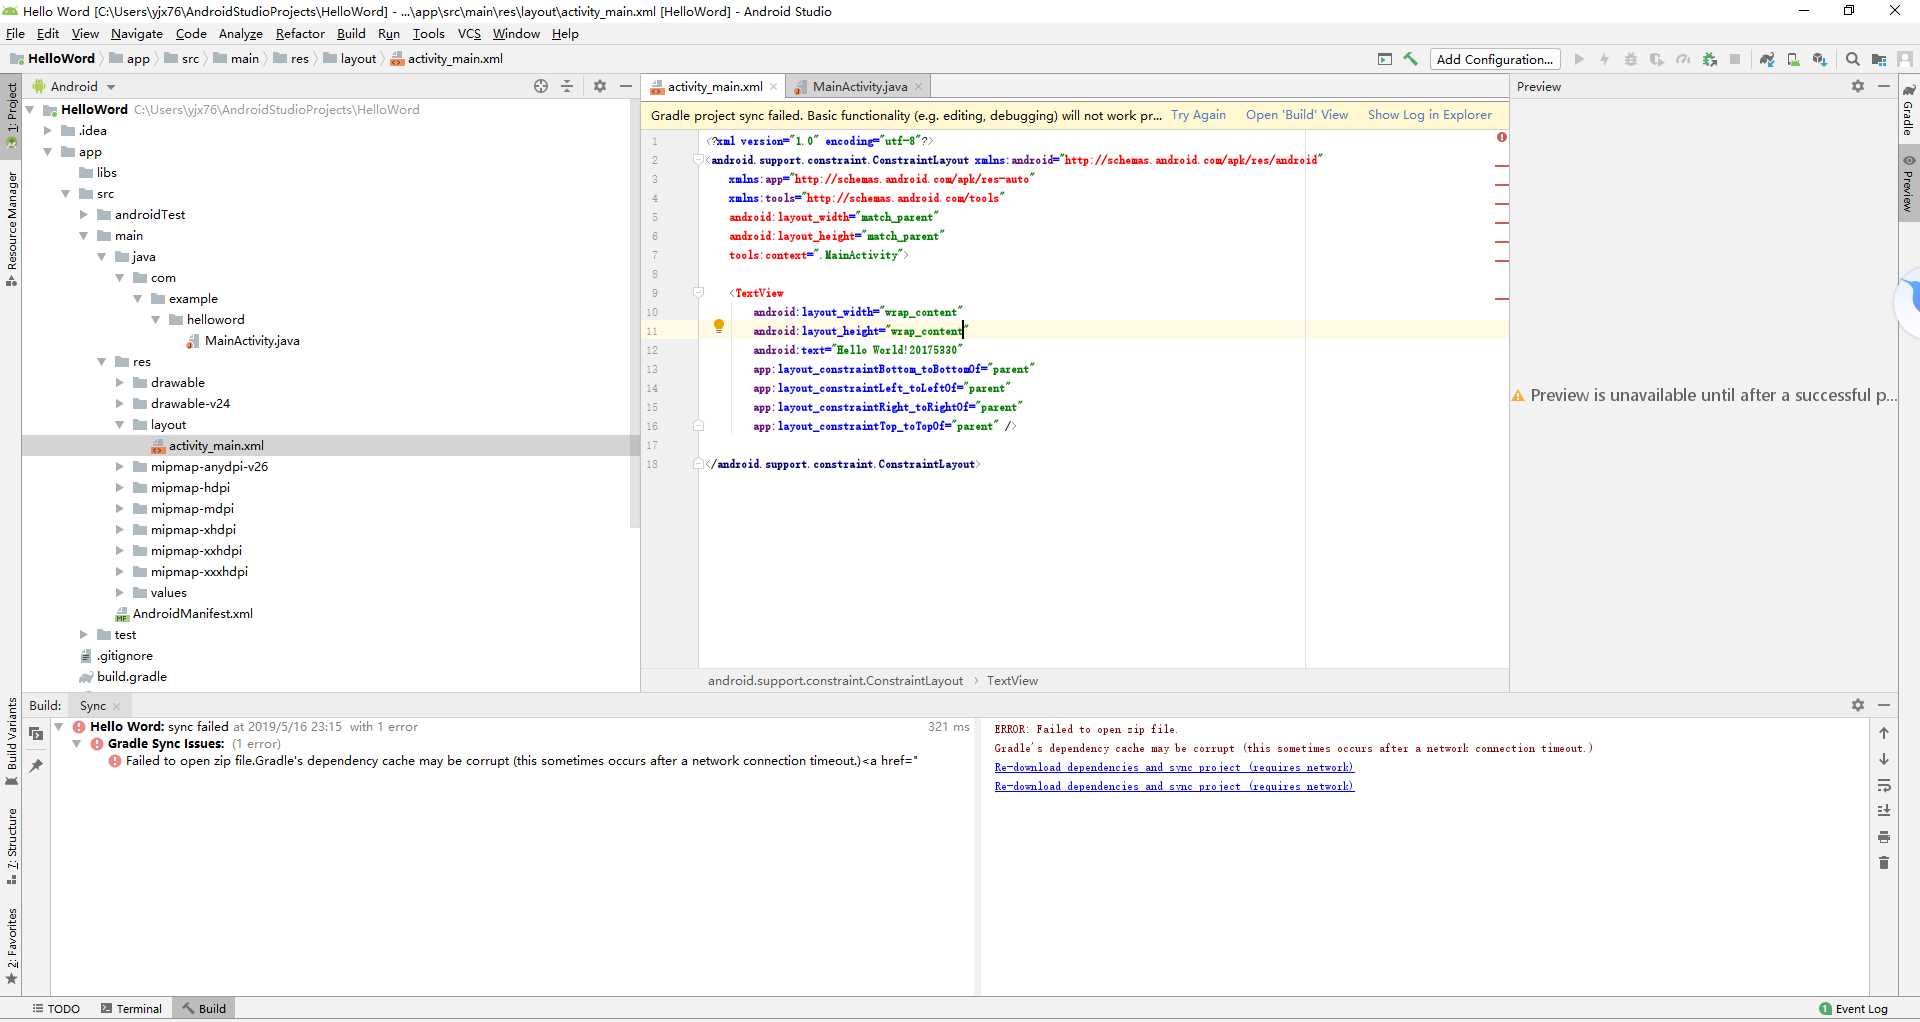The image size is (1920, 1022).
Task: Toggle the Terminal tool window
Action: [131, 1008]
